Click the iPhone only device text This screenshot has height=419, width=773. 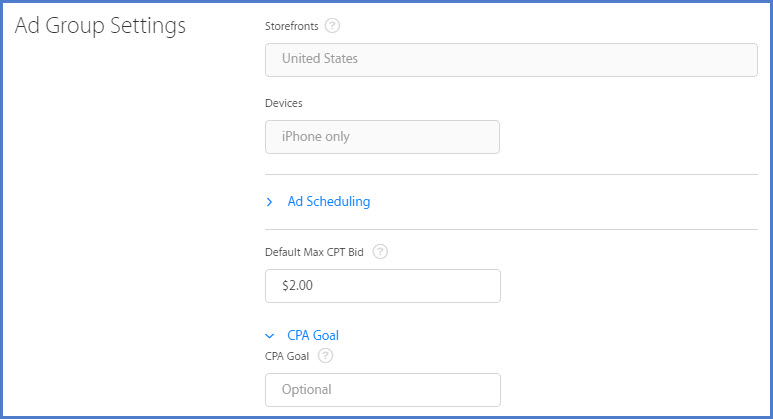click(x=316, y=137)
